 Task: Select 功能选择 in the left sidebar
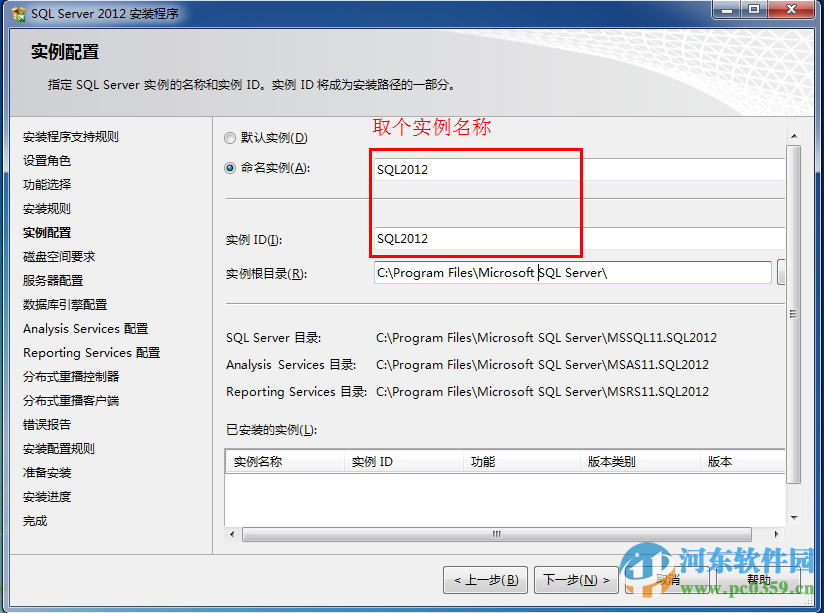[x=47, y=184]
